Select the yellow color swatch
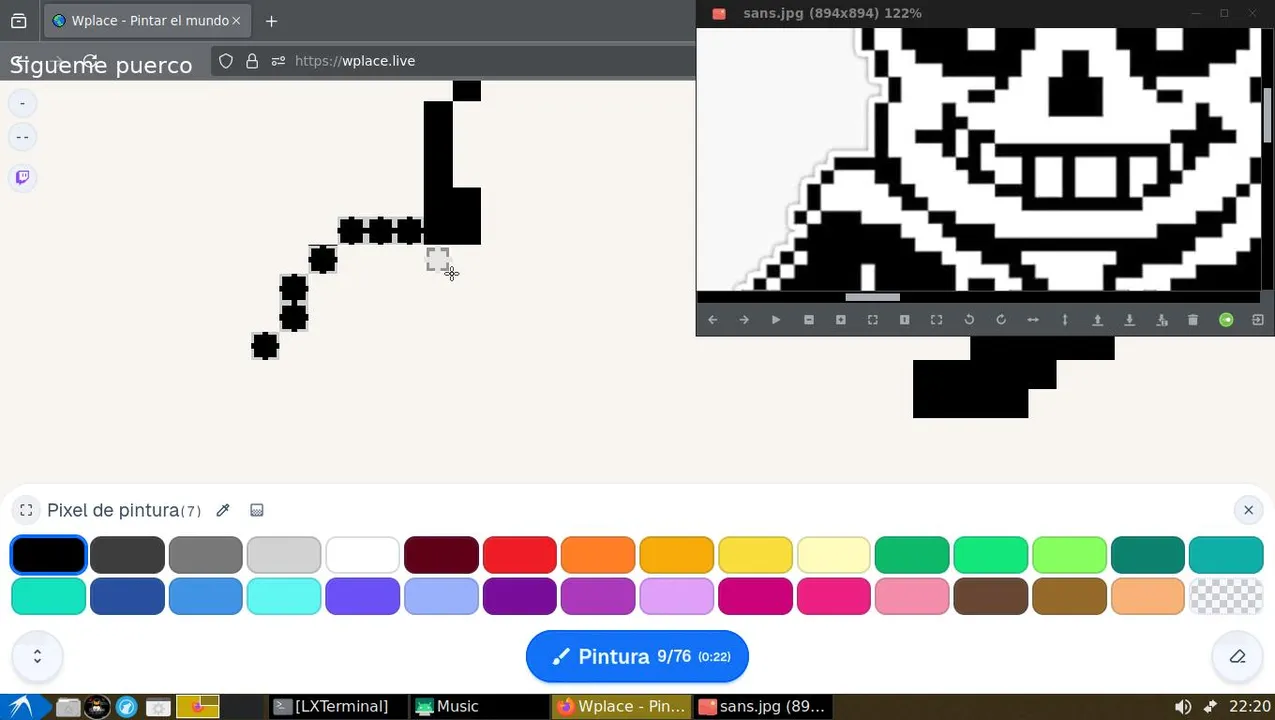This screenshot has height=720, width=1275. pos(755,554)
